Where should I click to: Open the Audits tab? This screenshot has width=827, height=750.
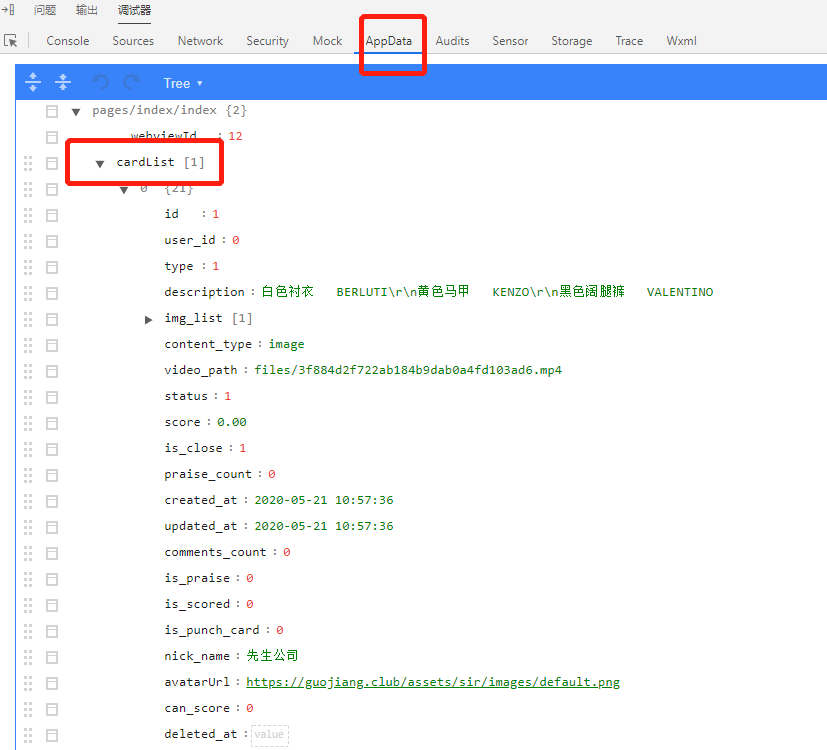point(453,41)
